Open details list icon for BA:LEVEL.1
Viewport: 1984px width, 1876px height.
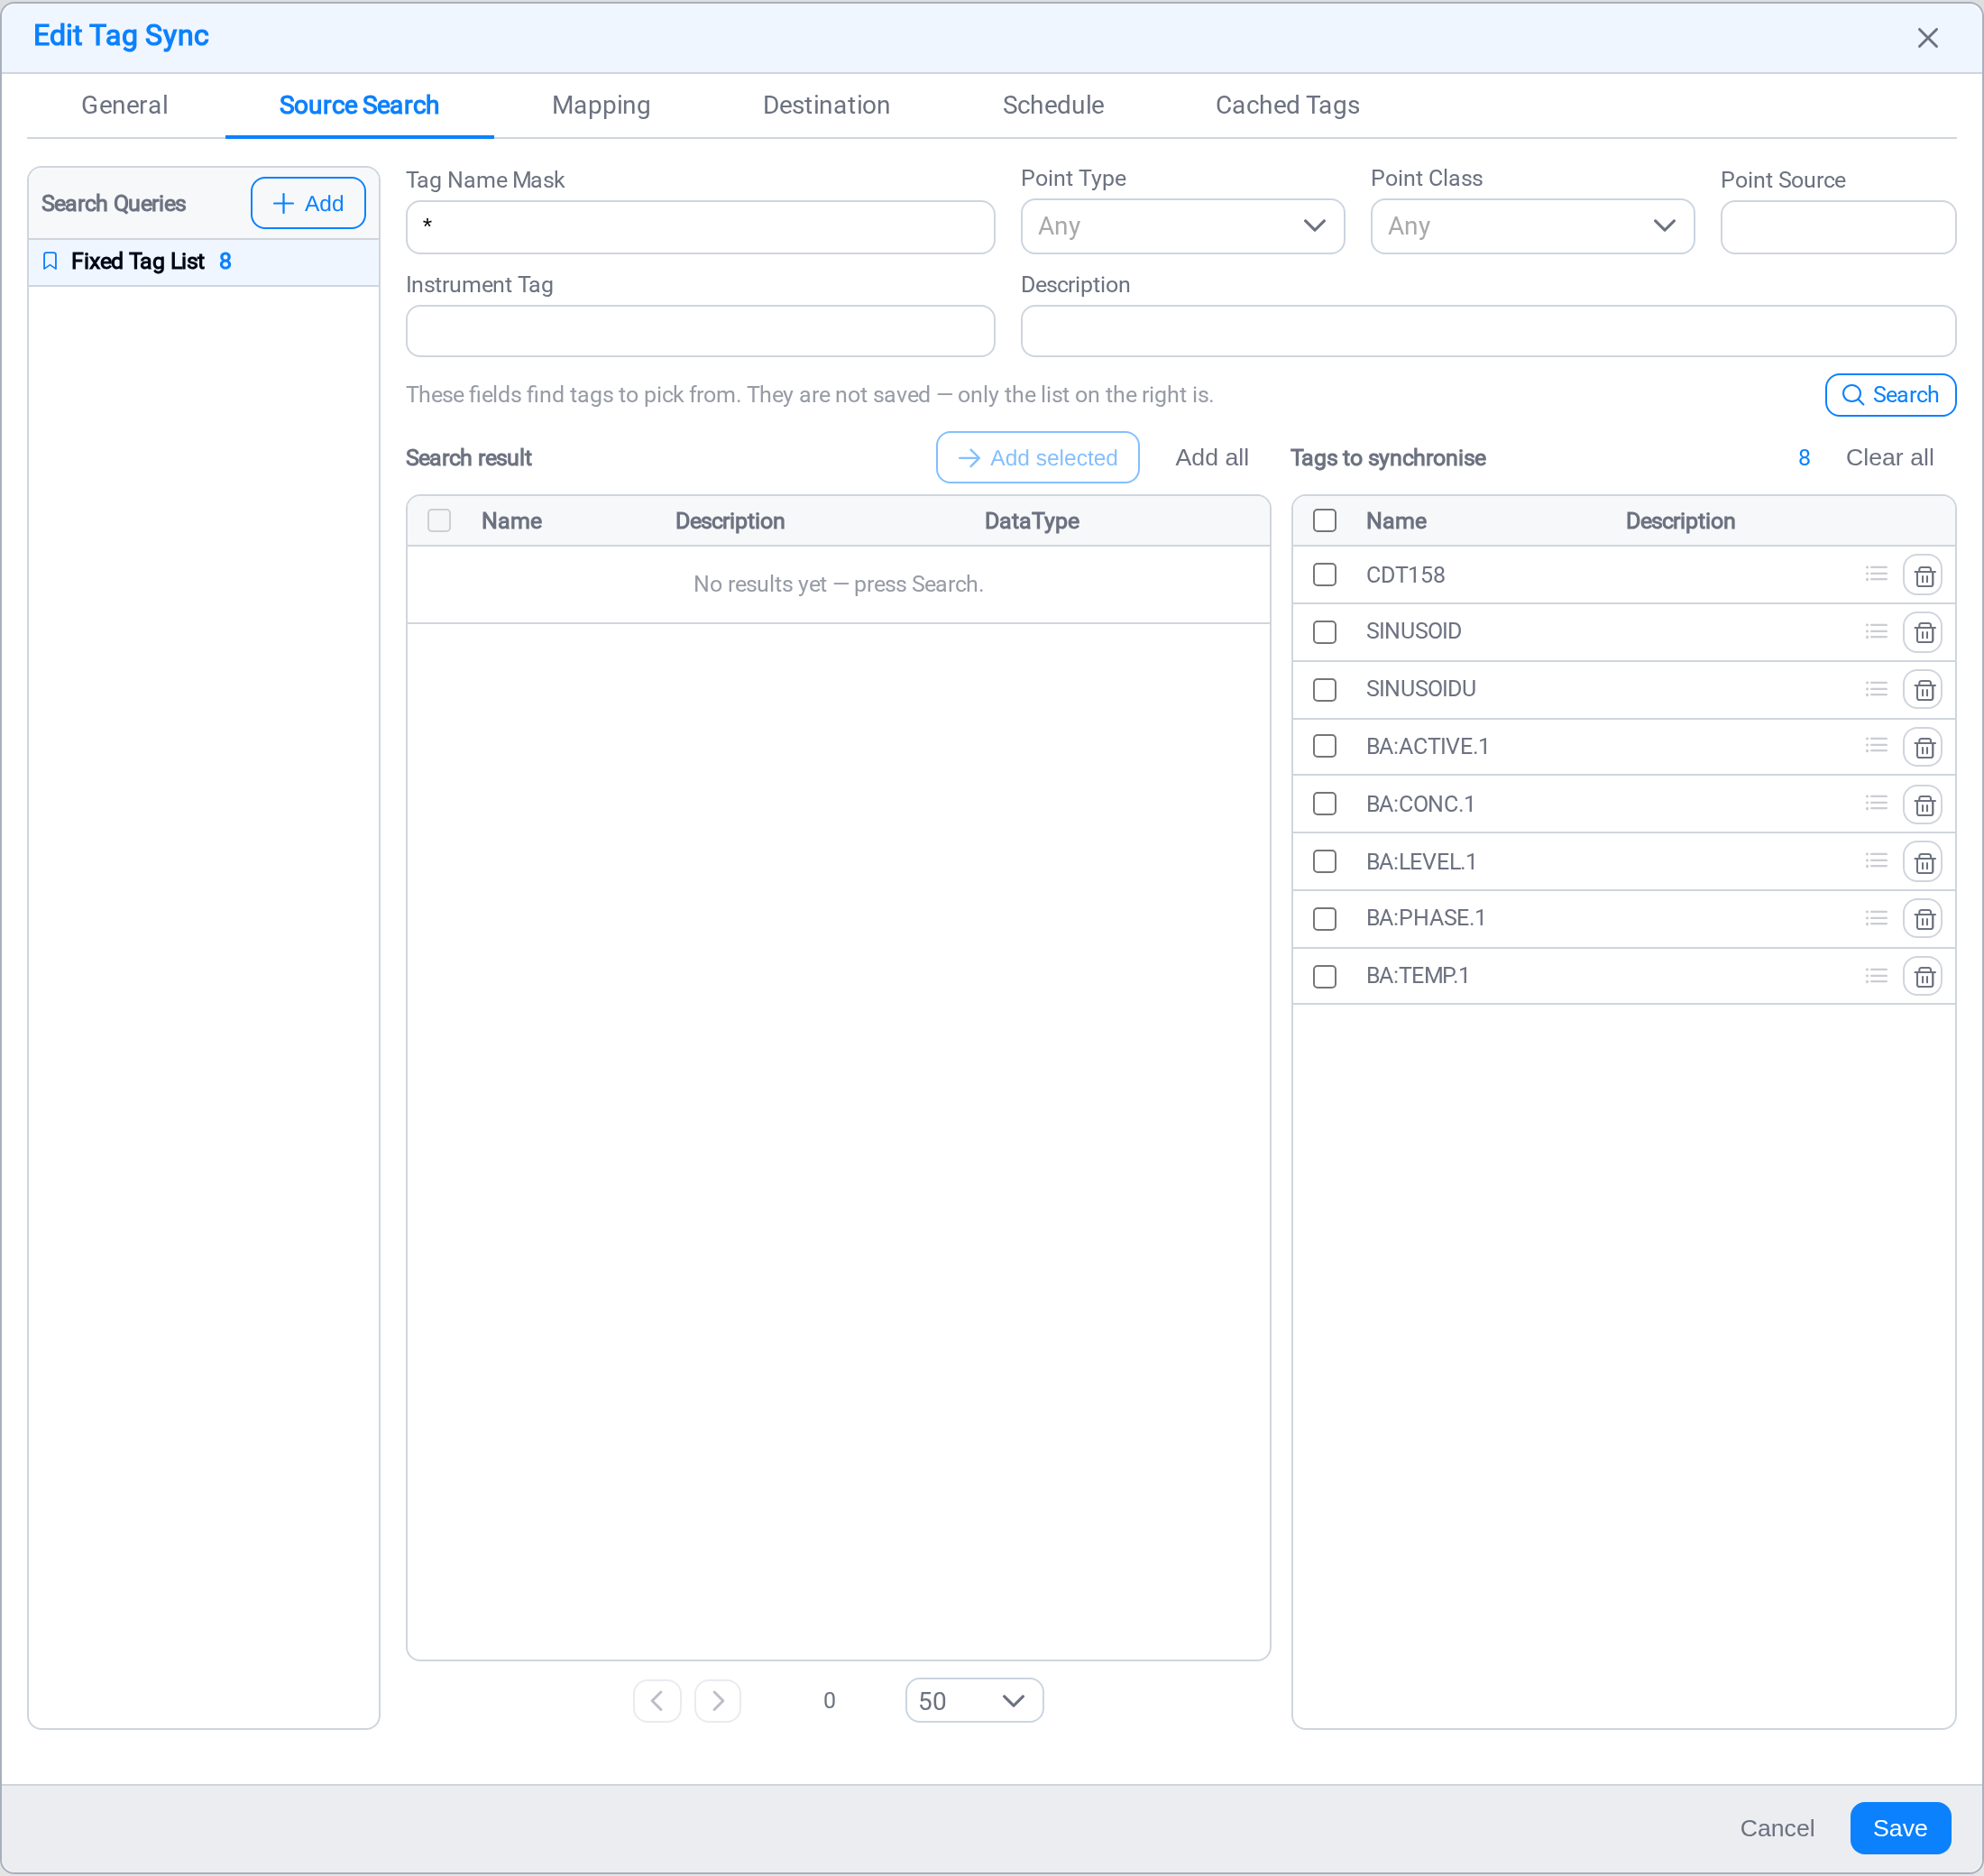(x=1876, y=861)
